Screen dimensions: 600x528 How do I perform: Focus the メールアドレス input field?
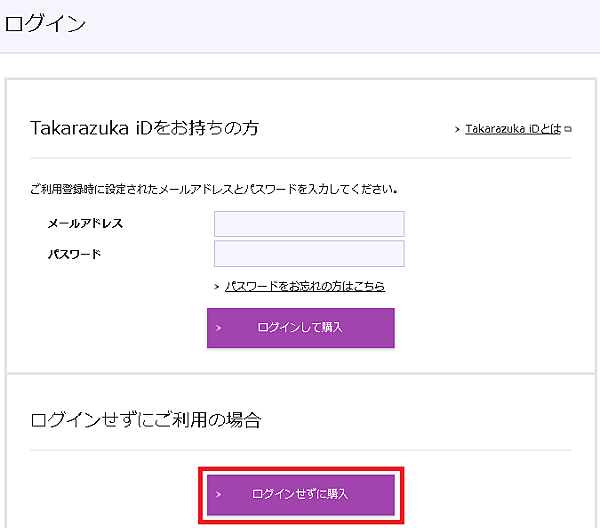[309, 224]
